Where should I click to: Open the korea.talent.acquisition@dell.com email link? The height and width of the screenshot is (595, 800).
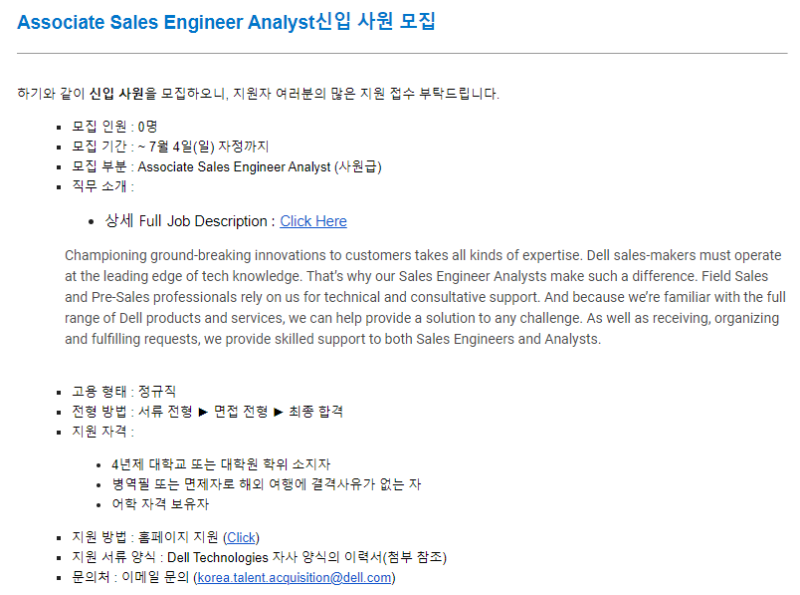294,578
